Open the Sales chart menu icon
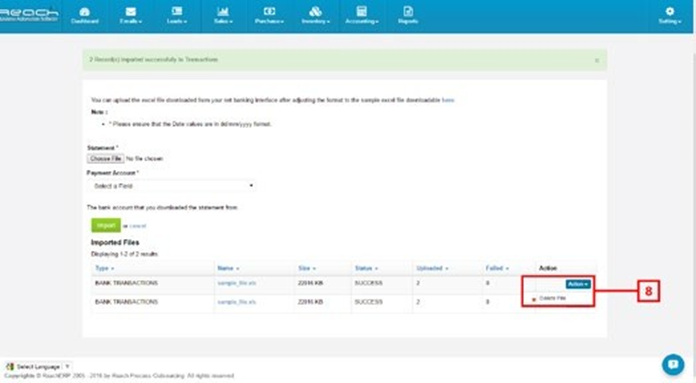The width and height of the screenshot is (696, 383). [x=223, y=12]
